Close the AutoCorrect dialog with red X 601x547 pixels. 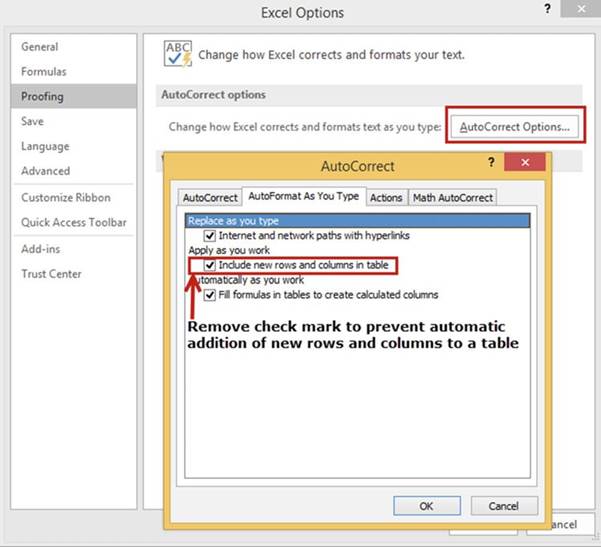pyautogui.click(x=522, y=164)
